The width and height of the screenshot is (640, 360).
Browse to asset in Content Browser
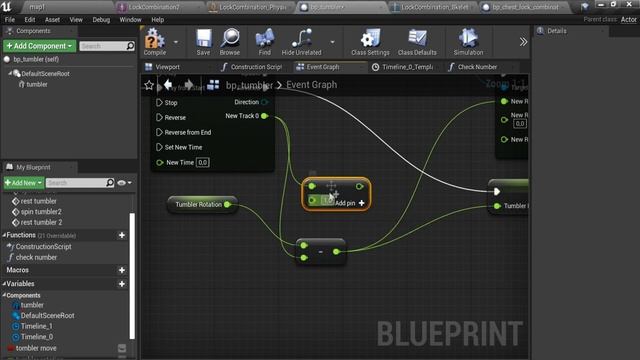(230, 42)
